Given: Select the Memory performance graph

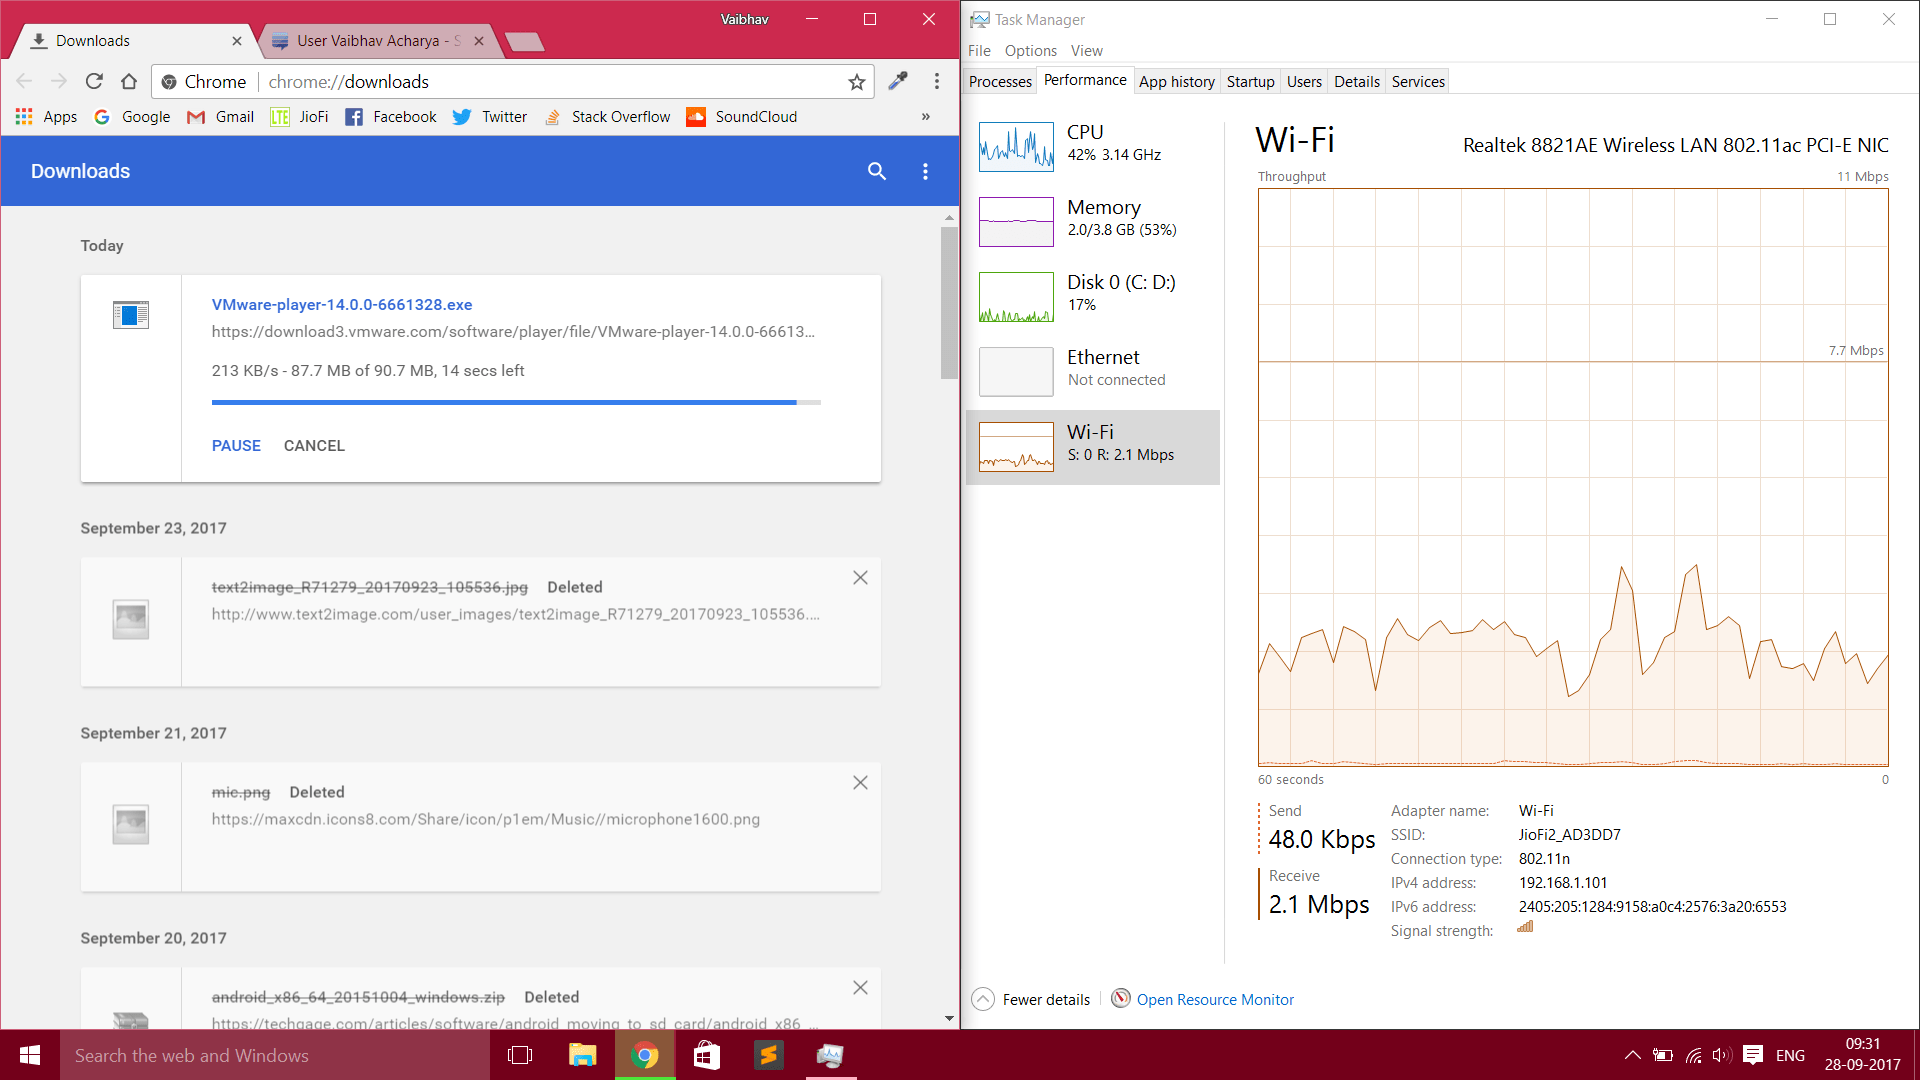Looking at the screenshot, I should 1093,221.
